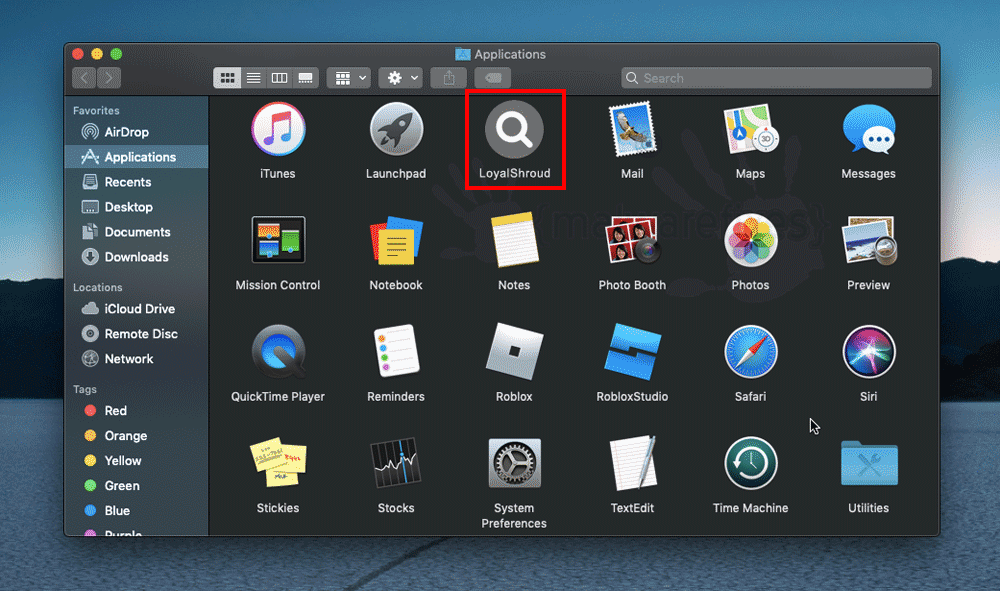The width and height of the screenshot is (1000, 591).
Task: Select the Maps app icon
Action: click(751, 129)
